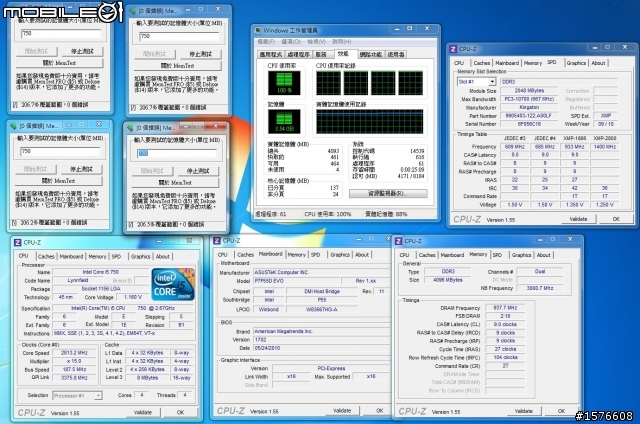This screenshot has height=424, width=640.
Task: Click the 'P7P55D EVO' model field
Action: pos(296,281)
